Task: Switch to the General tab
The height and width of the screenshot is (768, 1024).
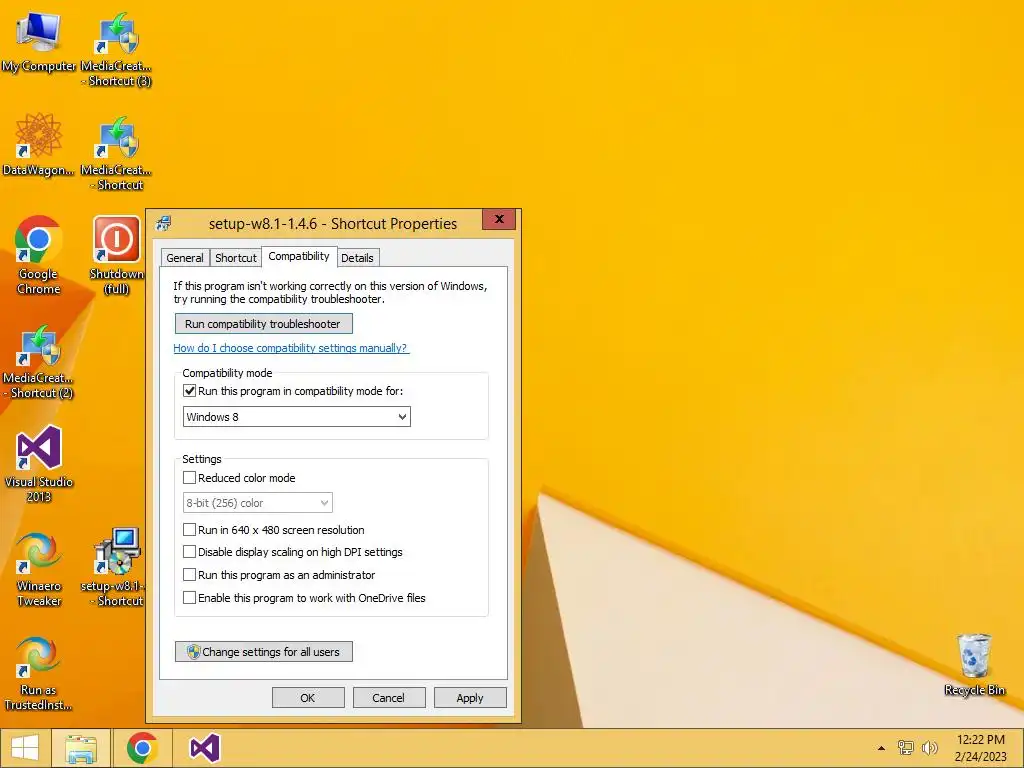Action: [x=185, y=258]
